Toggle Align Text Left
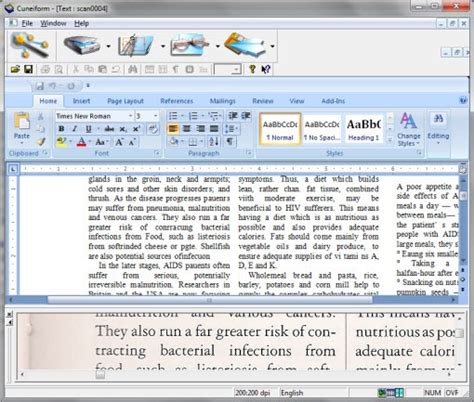 point(173,129)
